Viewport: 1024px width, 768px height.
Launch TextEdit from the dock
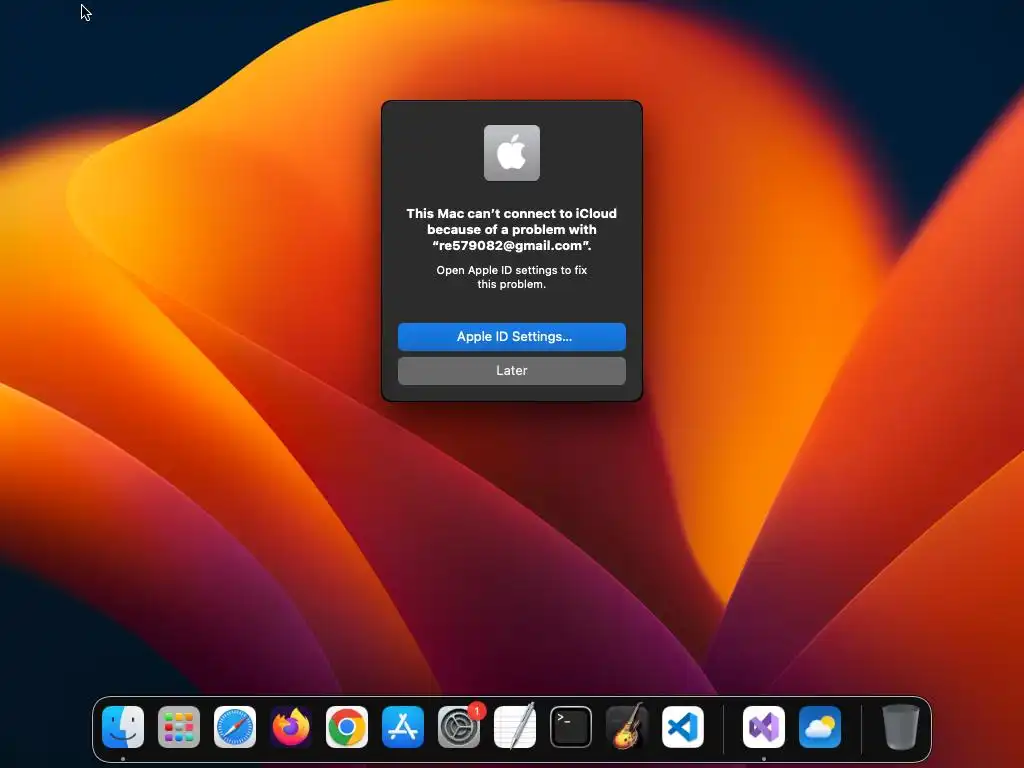pyautogui.click(x=515, y=726)
